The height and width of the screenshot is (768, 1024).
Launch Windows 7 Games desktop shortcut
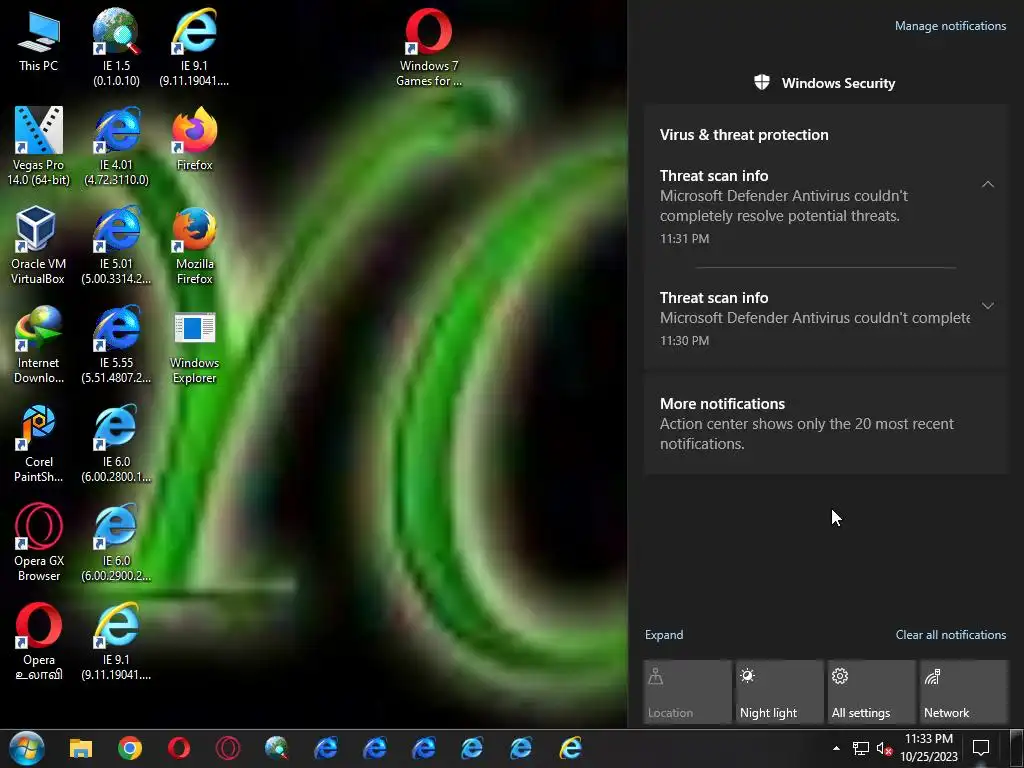click(x=428, y=47)
